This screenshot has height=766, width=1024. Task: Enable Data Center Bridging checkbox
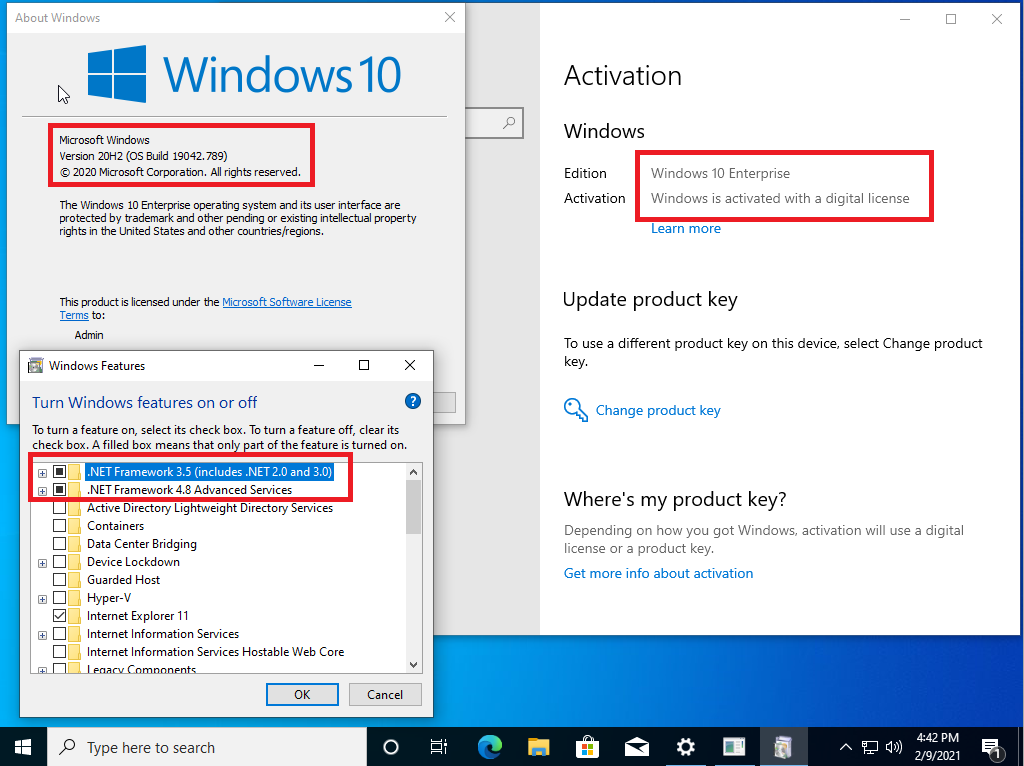click(x=59, y=543)
